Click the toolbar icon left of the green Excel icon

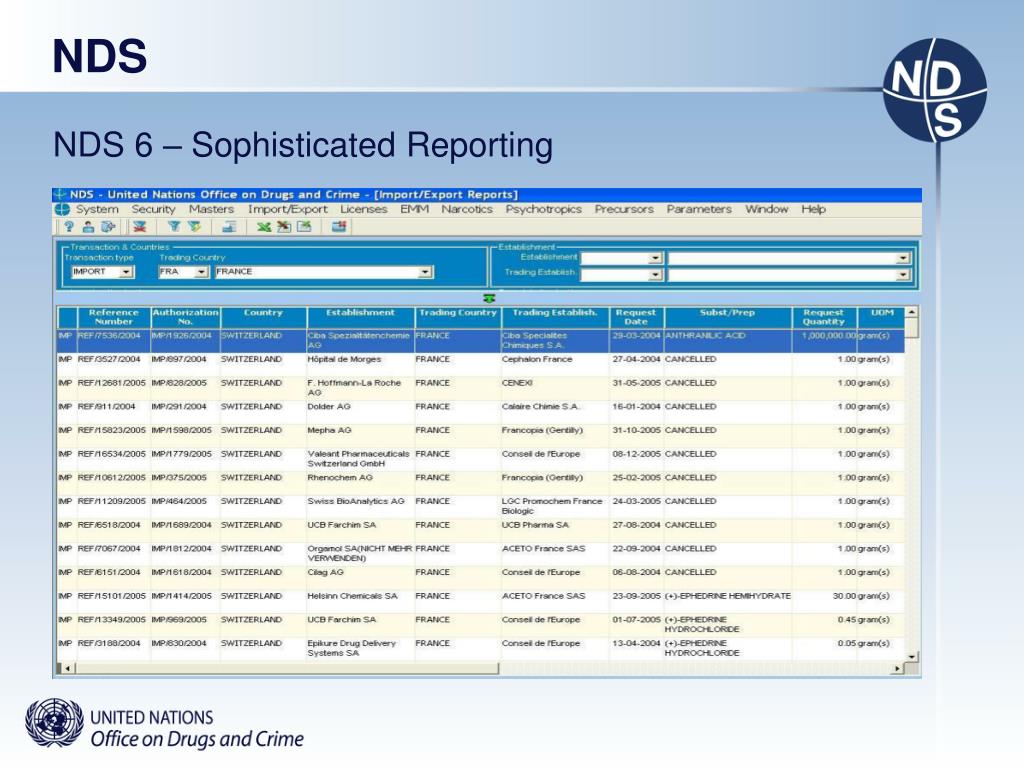tap(229, 227)
